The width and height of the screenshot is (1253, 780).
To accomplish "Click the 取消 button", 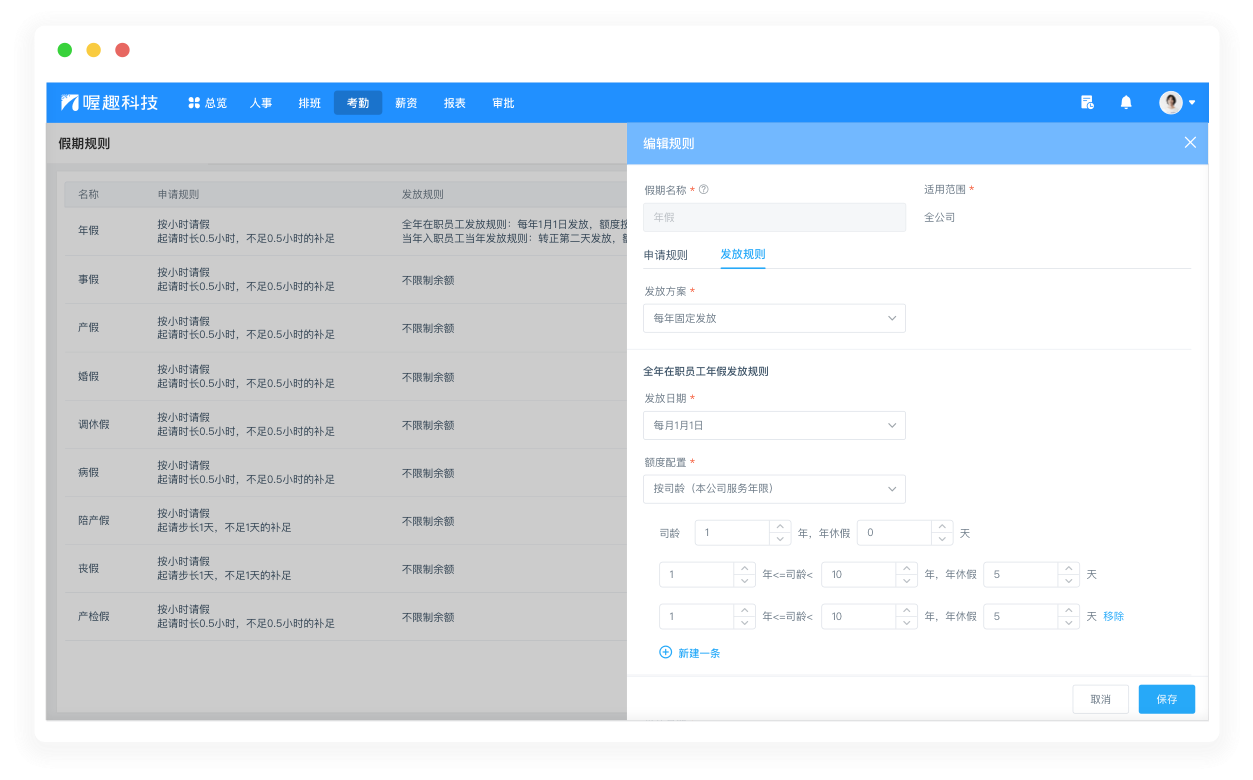I will (1100, 699).
